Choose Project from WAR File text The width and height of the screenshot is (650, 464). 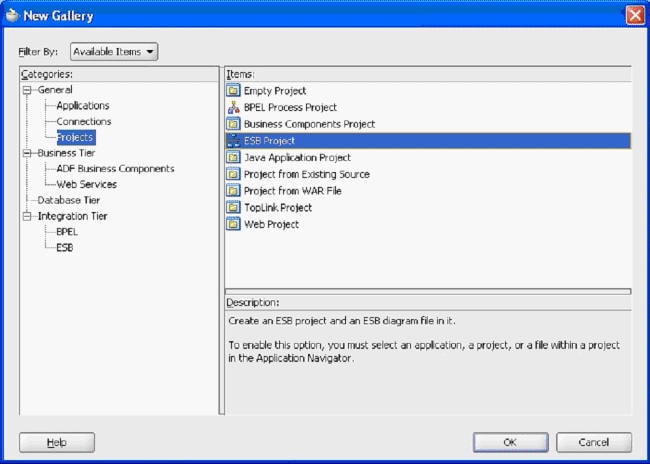pos(293,191)
